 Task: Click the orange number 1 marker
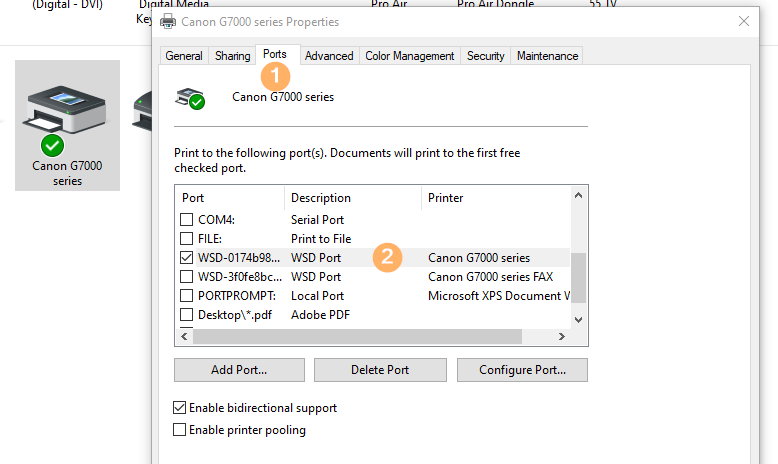point(275,75)
